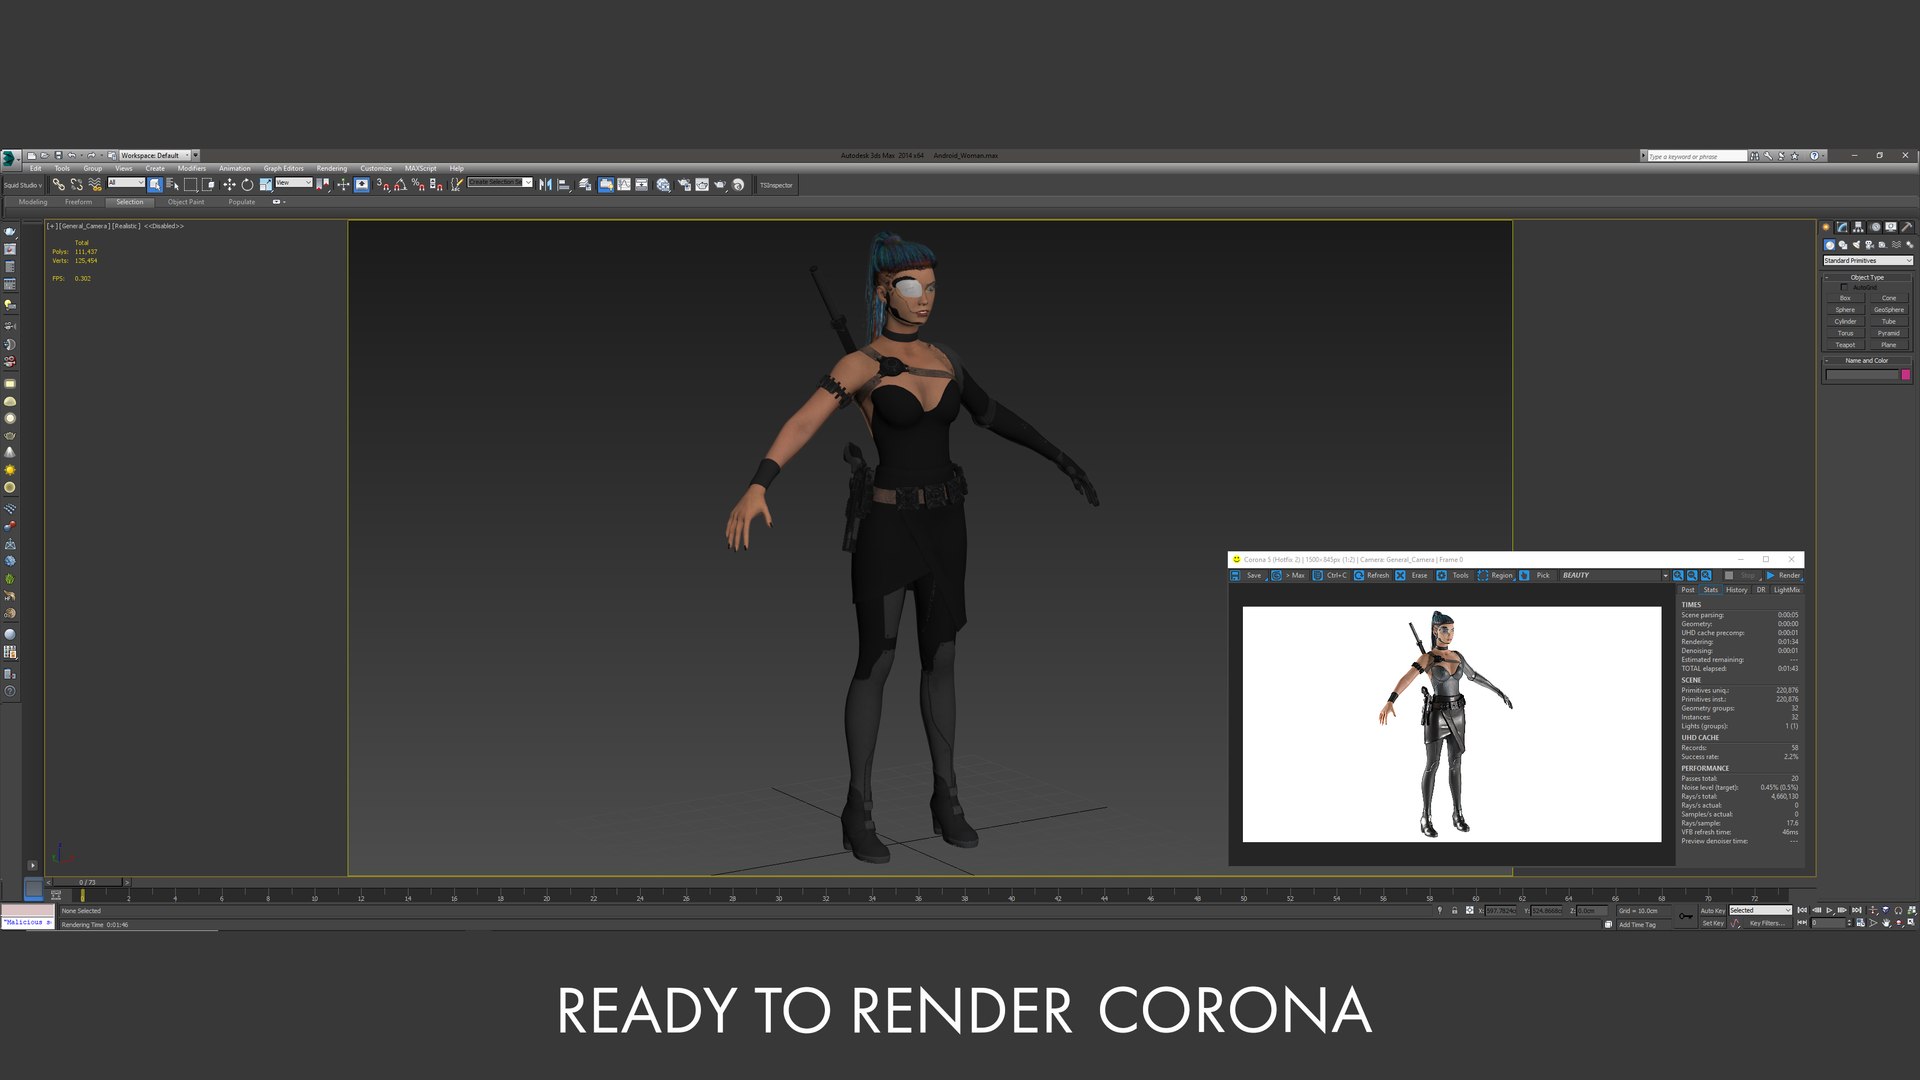Open the Motion panel tab icon
This screenshot has height=1080, width=1920.
1875,227
